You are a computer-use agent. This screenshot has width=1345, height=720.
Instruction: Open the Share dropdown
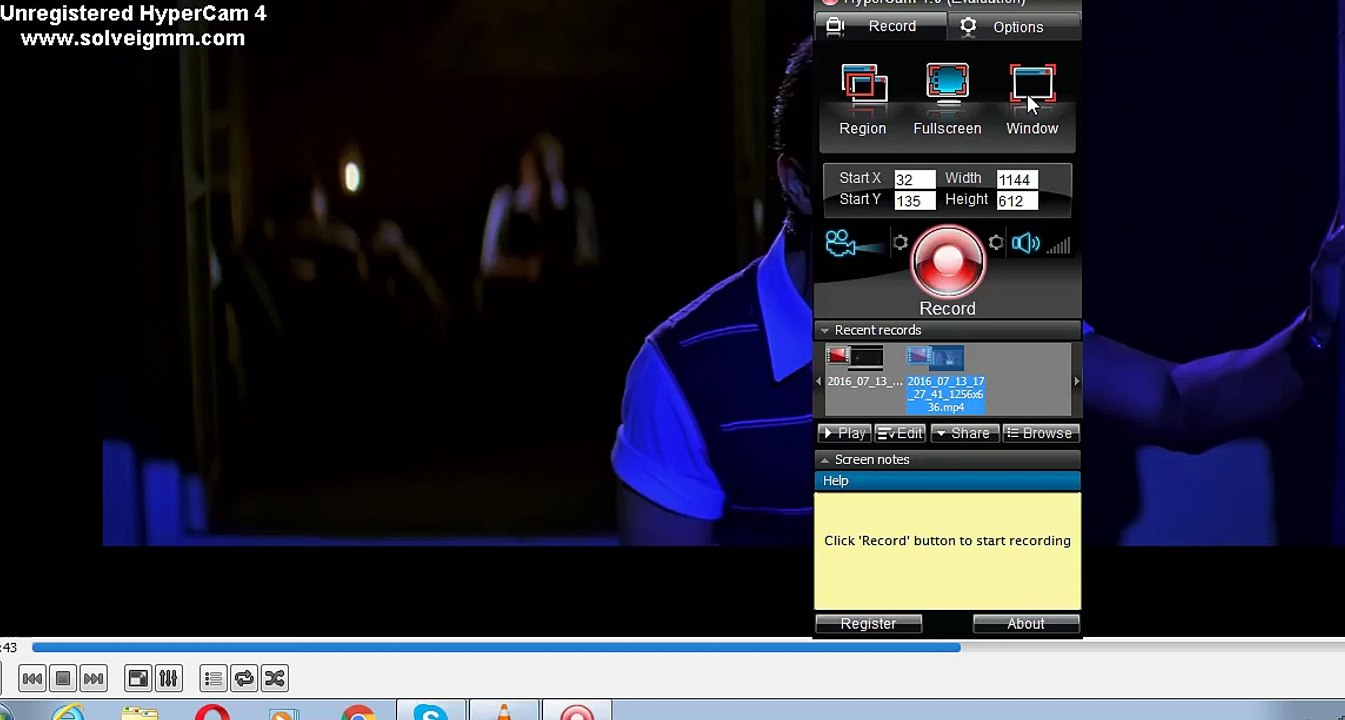964,433
